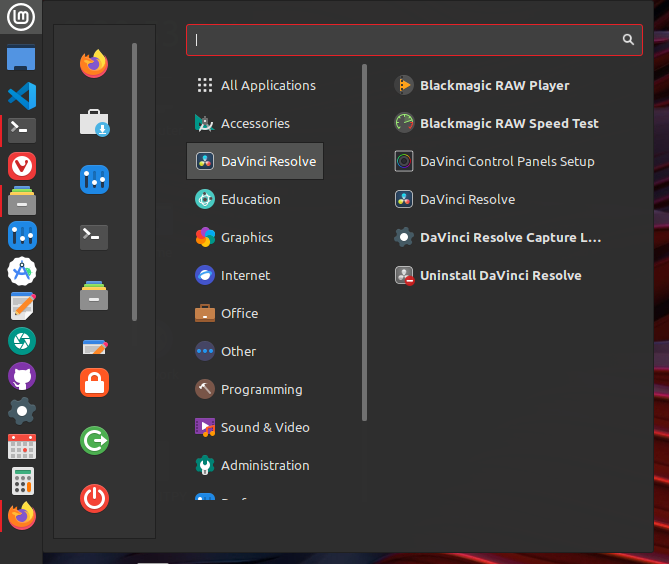The width and height of the screenshot is (669, 564).
Task: Launch Blackmagic RAW Speed Test
Action: [x=496, y=123]
